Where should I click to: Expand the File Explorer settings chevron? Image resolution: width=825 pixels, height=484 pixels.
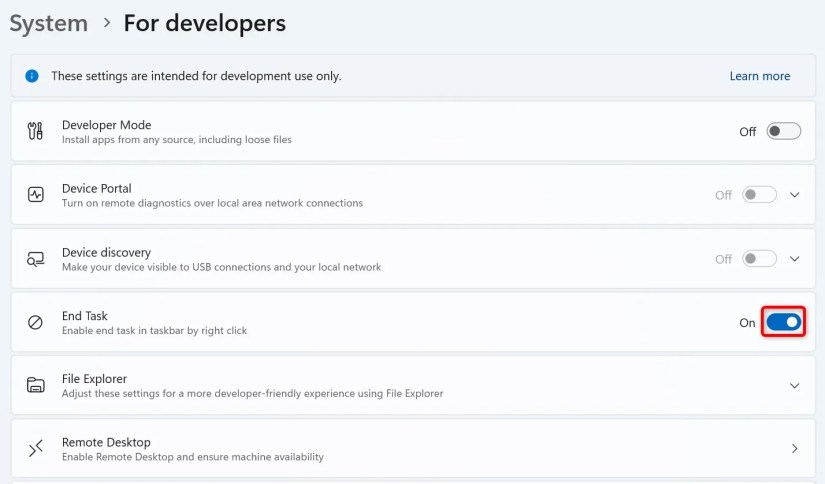[x=795, y=386]
